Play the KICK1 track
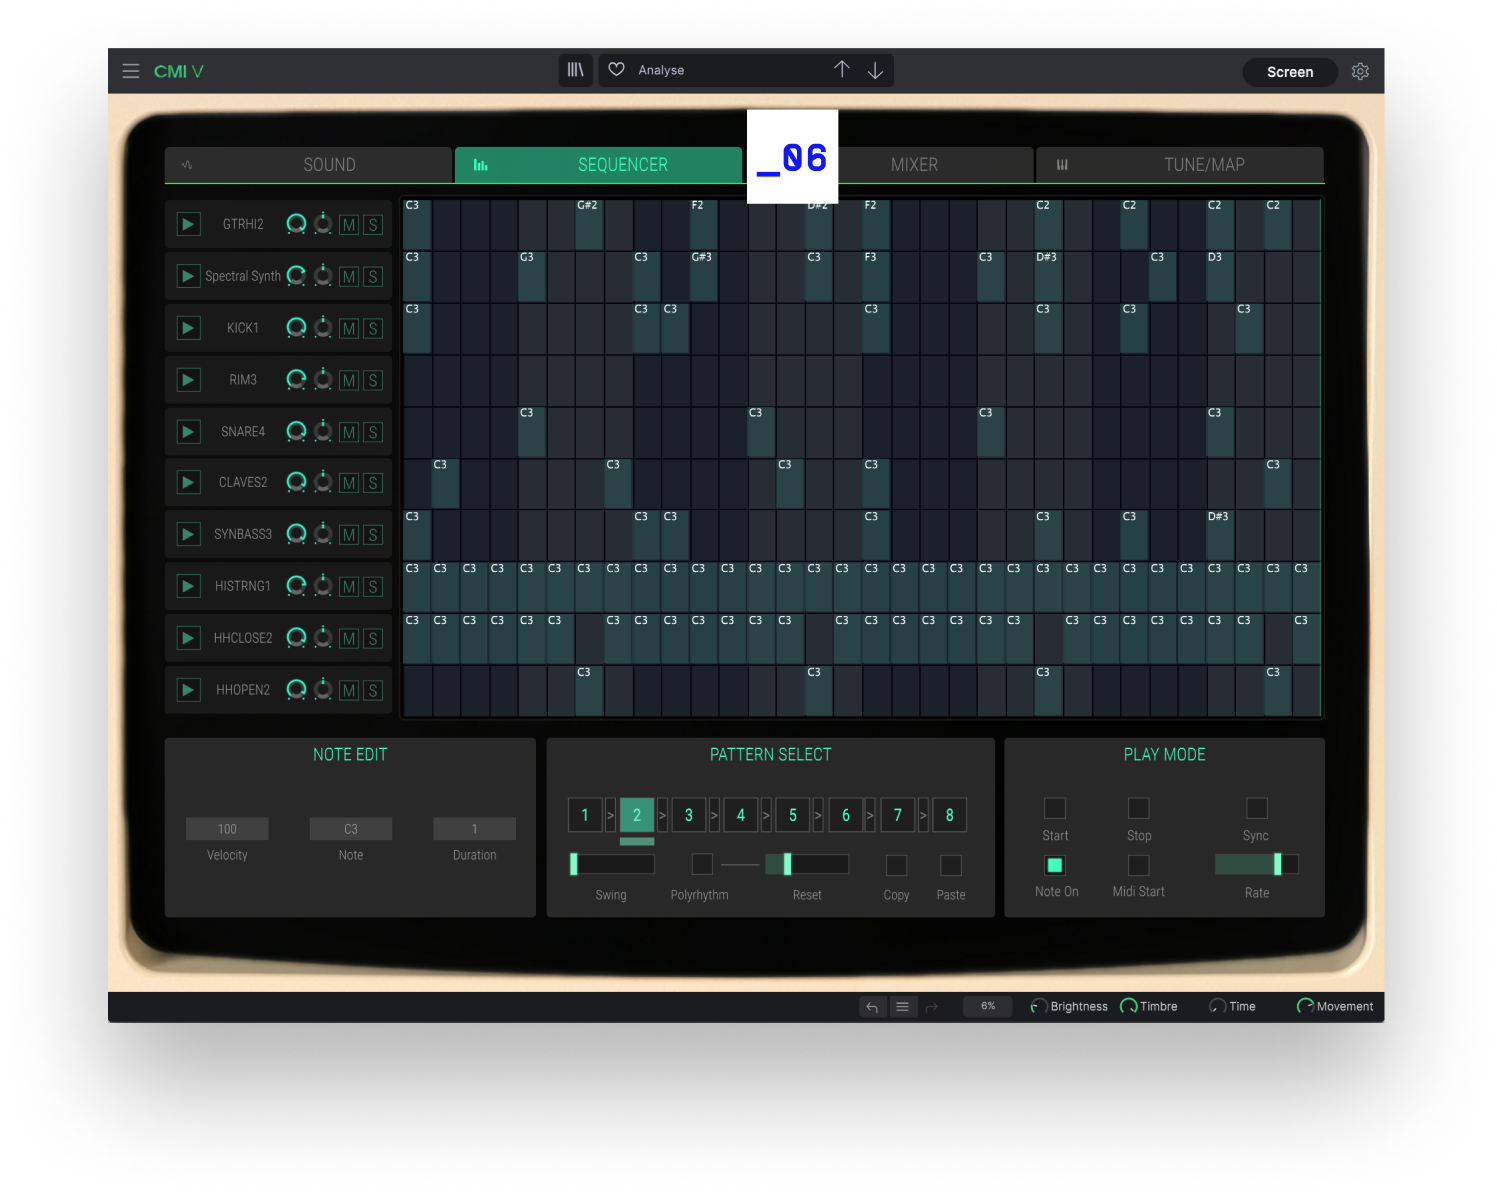This screenshot has width=1497, height=1196. [188, 328]
